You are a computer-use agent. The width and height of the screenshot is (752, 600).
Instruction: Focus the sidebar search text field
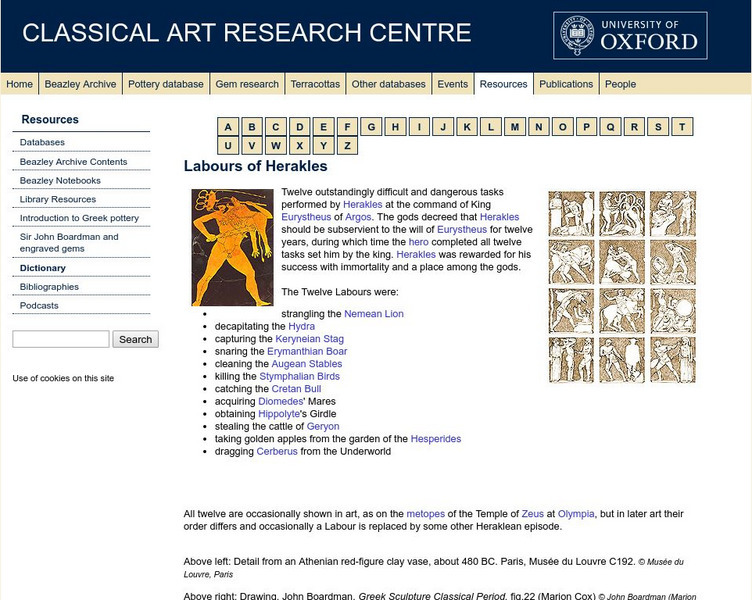pos(61,339)
